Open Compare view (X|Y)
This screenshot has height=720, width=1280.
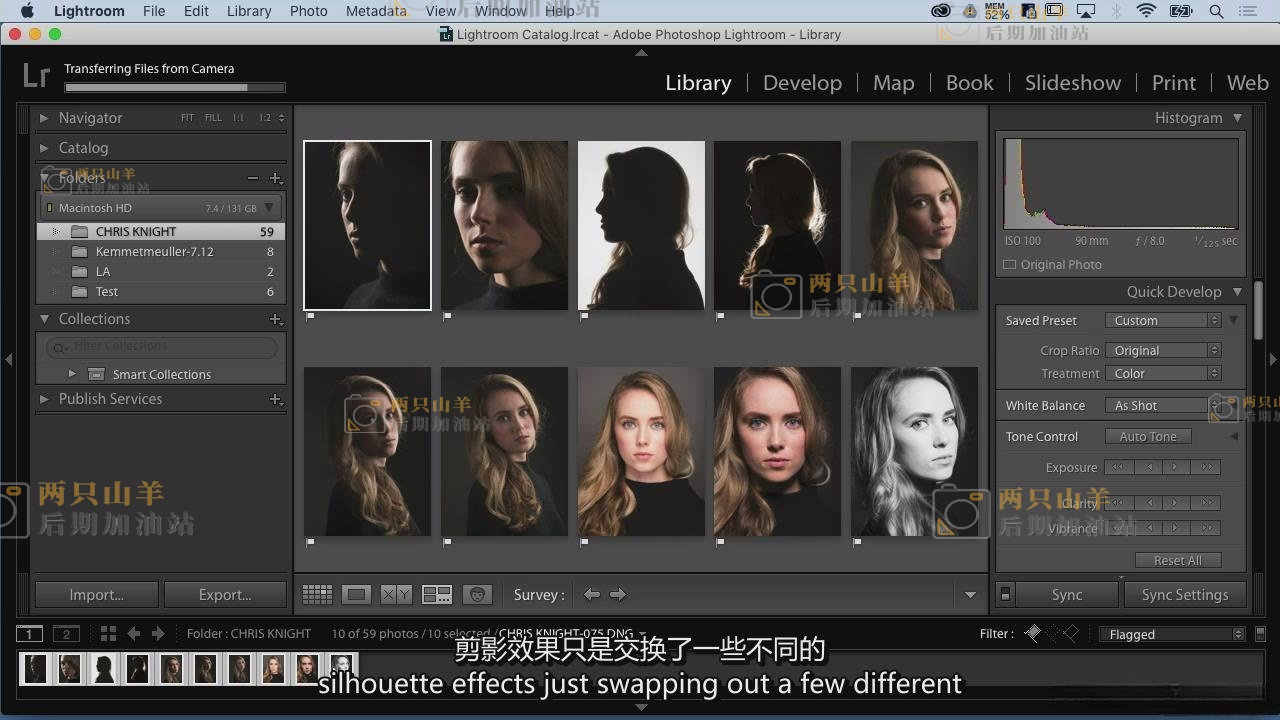tap(396, 595)
